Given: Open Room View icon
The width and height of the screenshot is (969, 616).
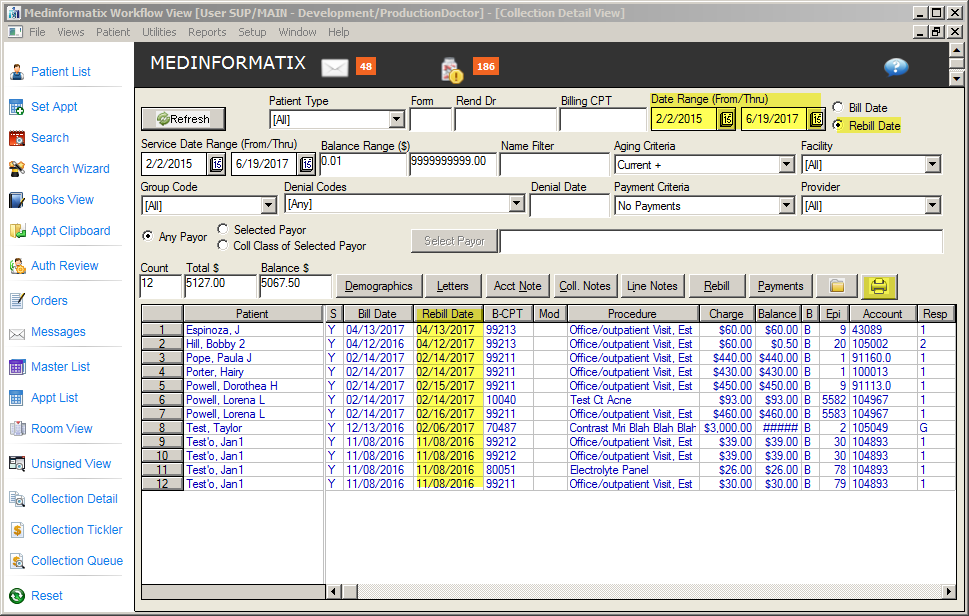Looking at the screenshot, I should pyautogui.click(x=17, y=429).
